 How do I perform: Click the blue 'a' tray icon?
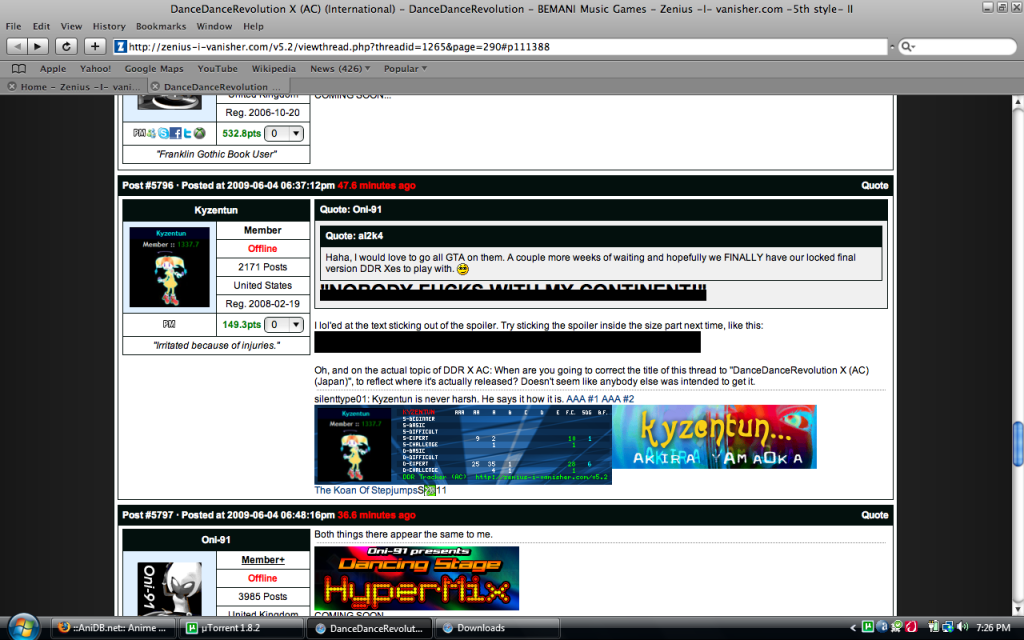[x=882, y=627]
